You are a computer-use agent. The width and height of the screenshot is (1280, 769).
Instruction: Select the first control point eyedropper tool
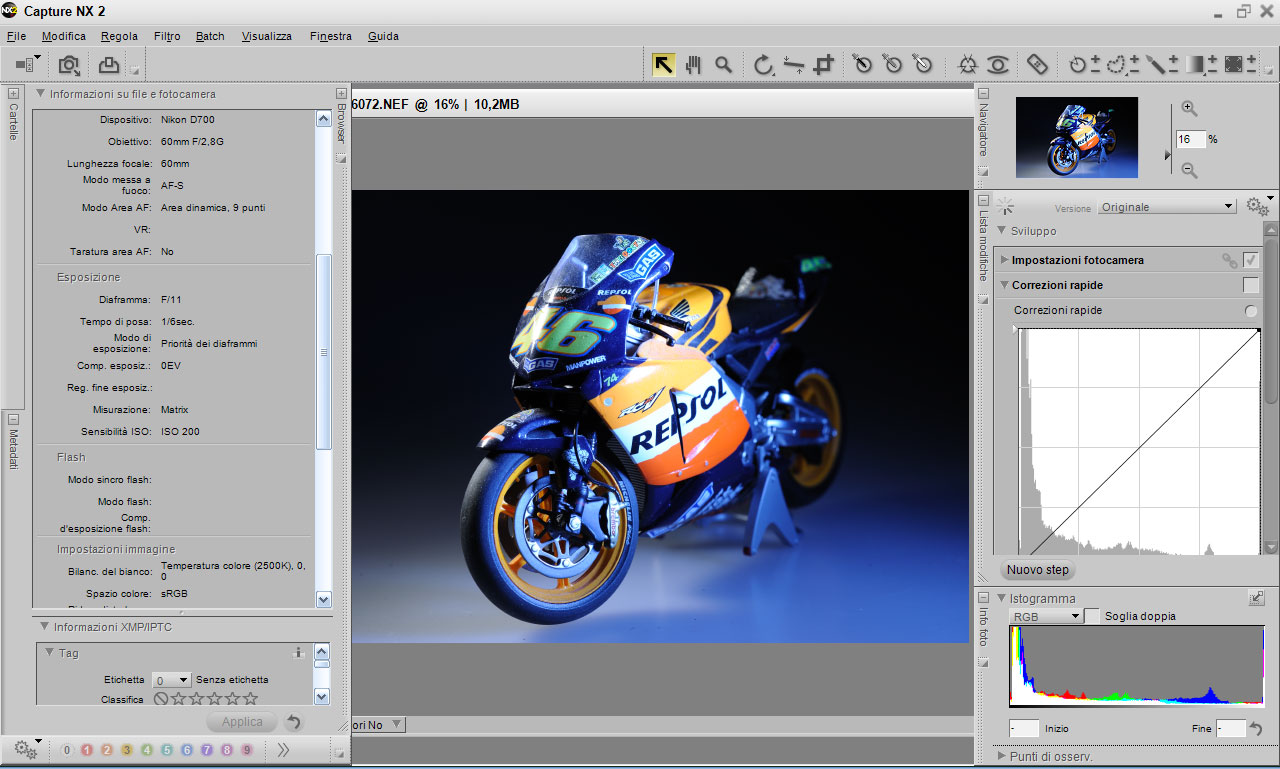(x=863, y=65)
